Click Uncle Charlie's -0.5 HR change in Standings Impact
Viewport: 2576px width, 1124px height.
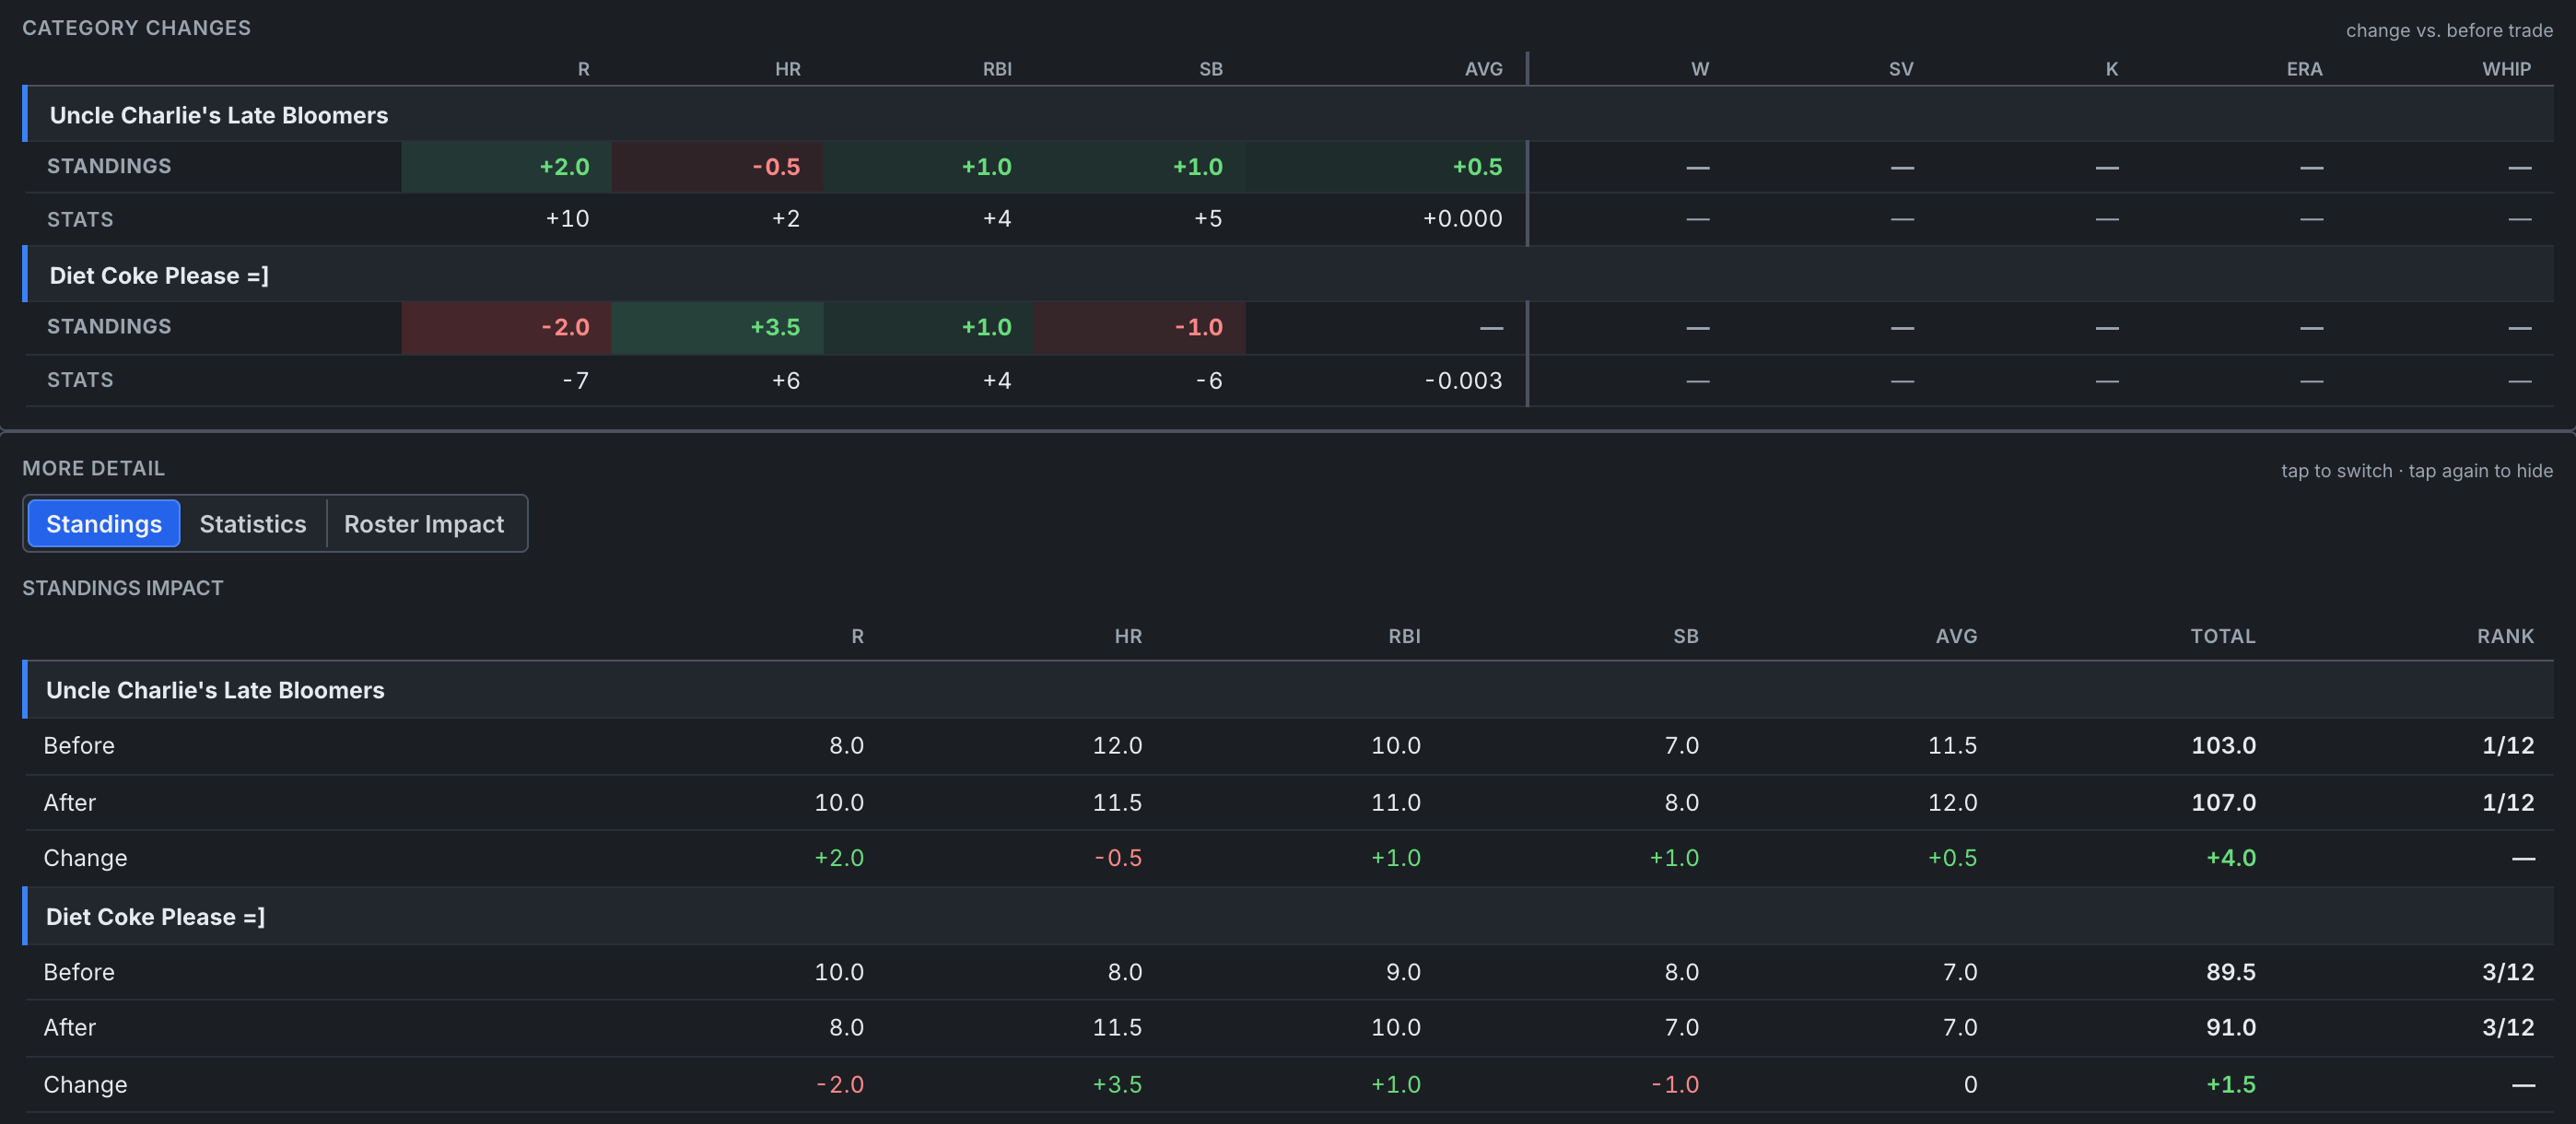pos(1118,857)
